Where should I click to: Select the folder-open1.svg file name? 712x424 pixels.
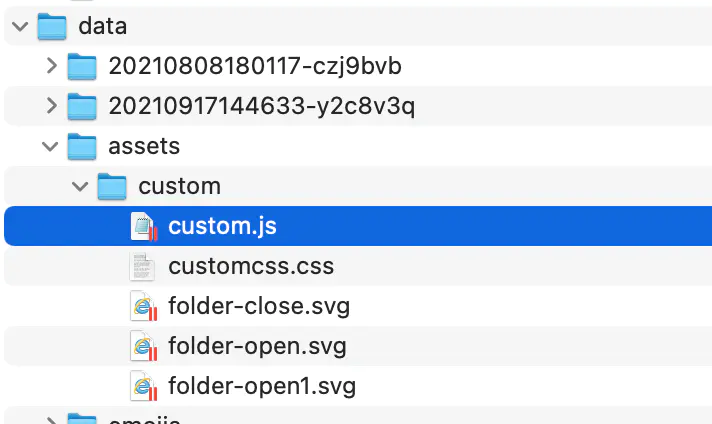click(262, 385)
